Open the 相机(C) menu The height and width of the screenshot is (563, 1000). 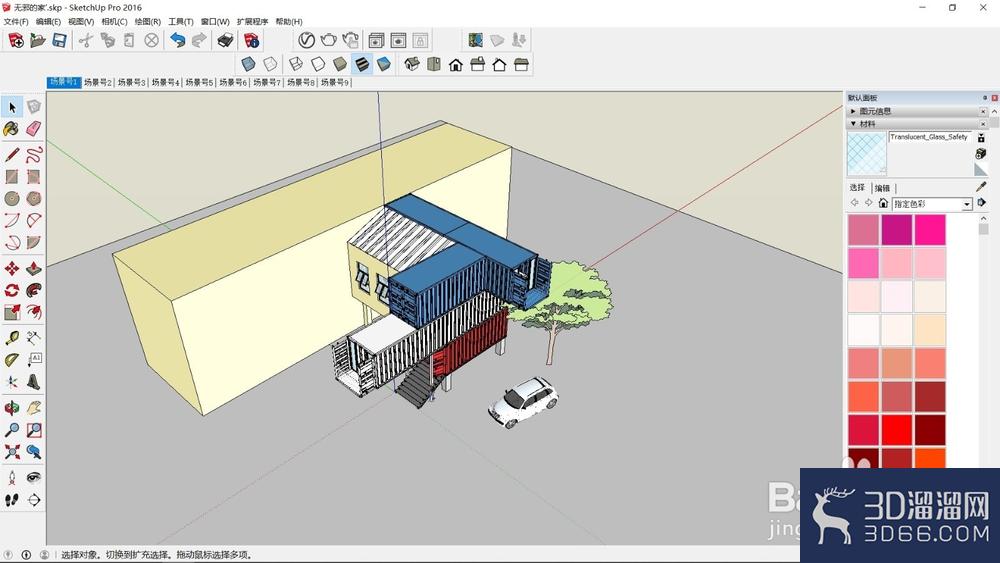(114, 21)
